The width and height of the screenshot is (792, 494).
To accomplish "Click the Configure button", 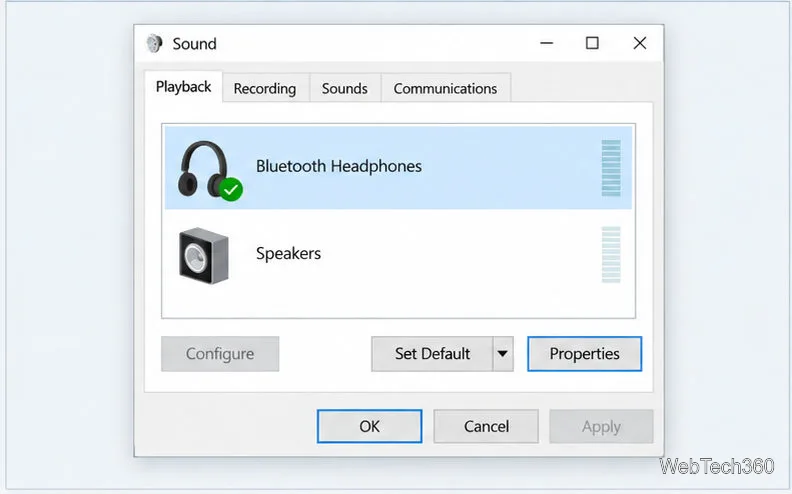I will click(220, 354).
